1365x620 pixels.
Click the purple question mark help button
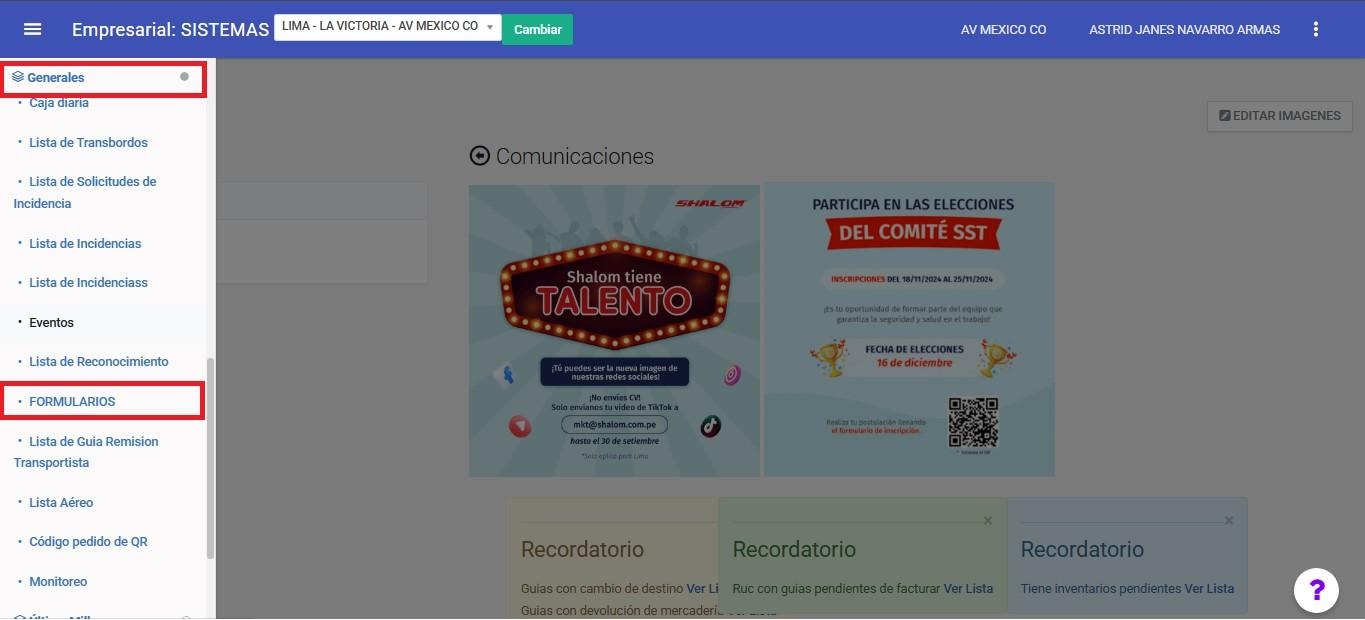1316,590
